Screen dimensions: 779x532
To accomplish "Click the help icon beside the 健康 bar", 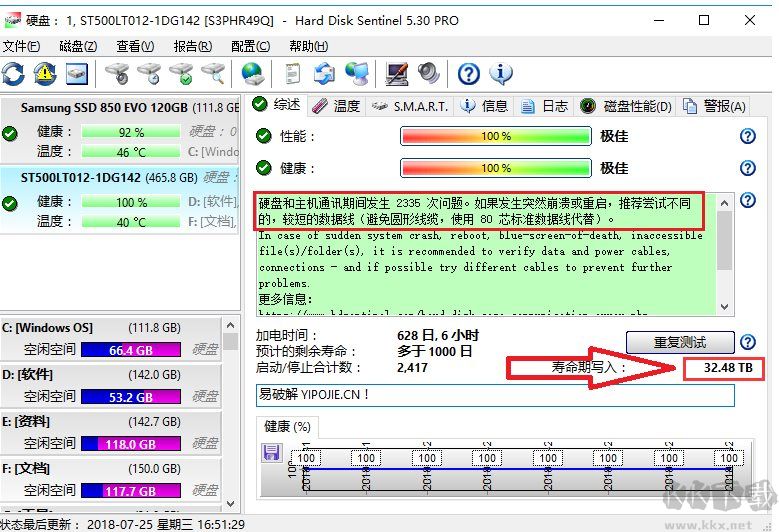I will [748, 168].
